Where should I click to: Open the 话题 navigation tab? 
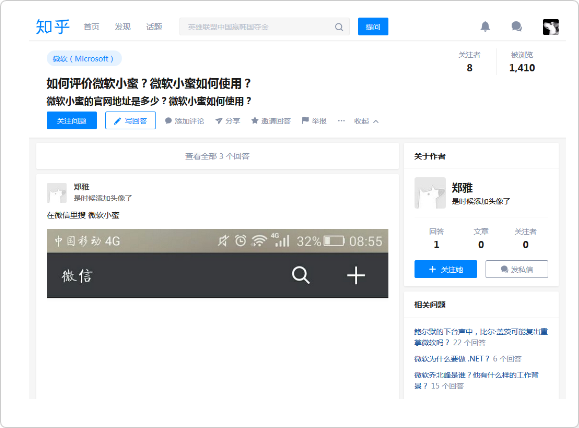point(154,27)
